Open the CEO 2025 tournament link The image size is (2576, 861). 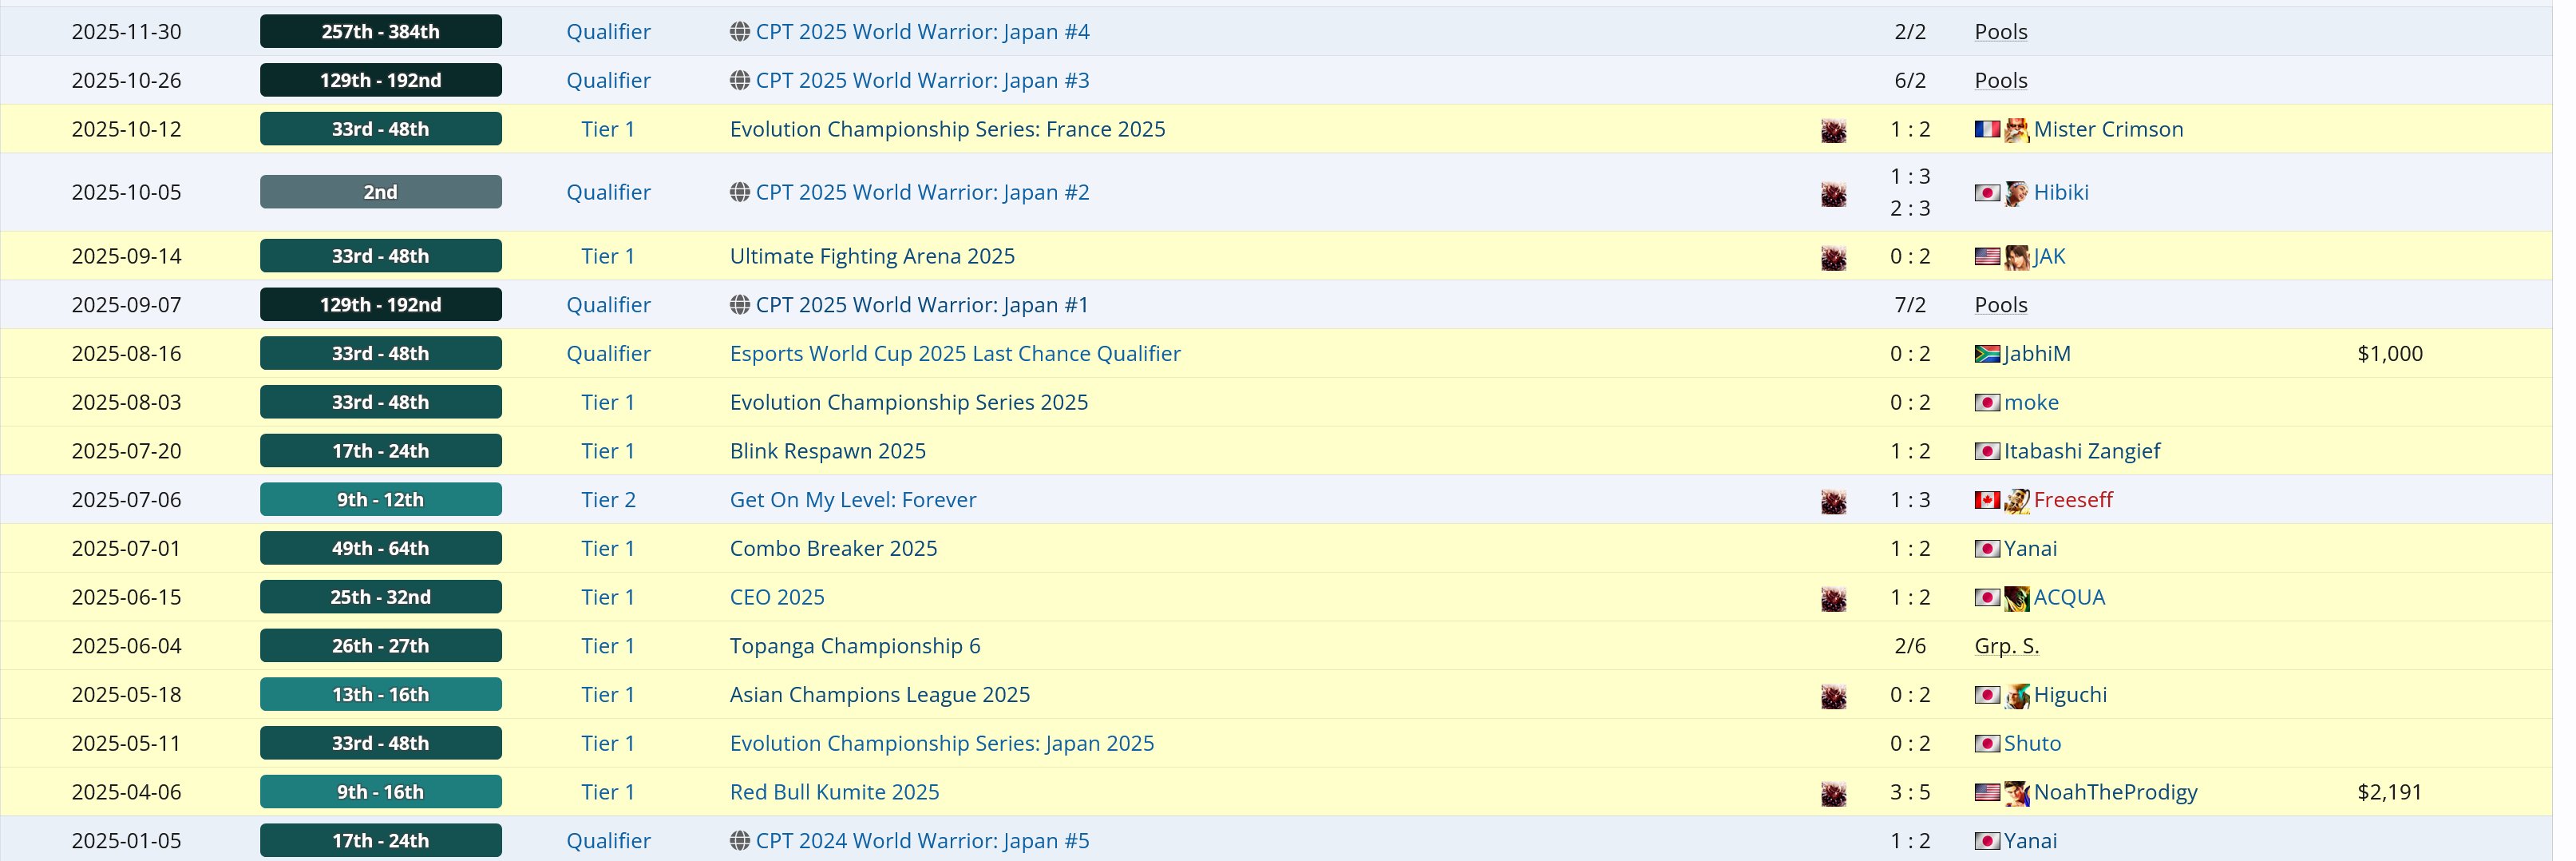pyautogui.click(x=777, y=597)
